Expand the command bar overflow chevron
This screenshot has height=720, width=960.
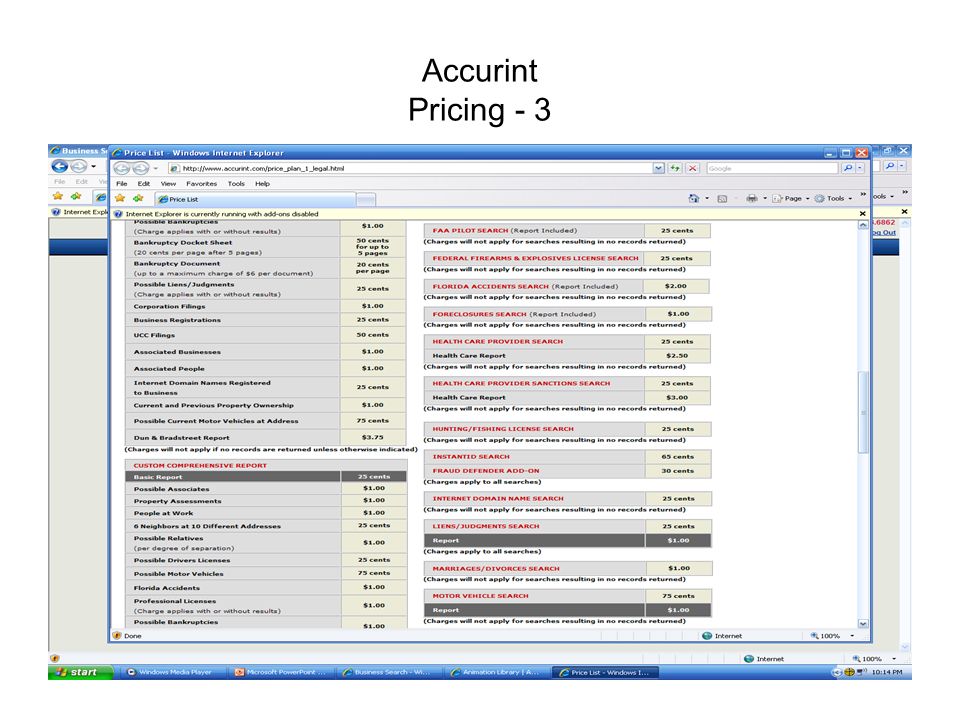(863, 195)
